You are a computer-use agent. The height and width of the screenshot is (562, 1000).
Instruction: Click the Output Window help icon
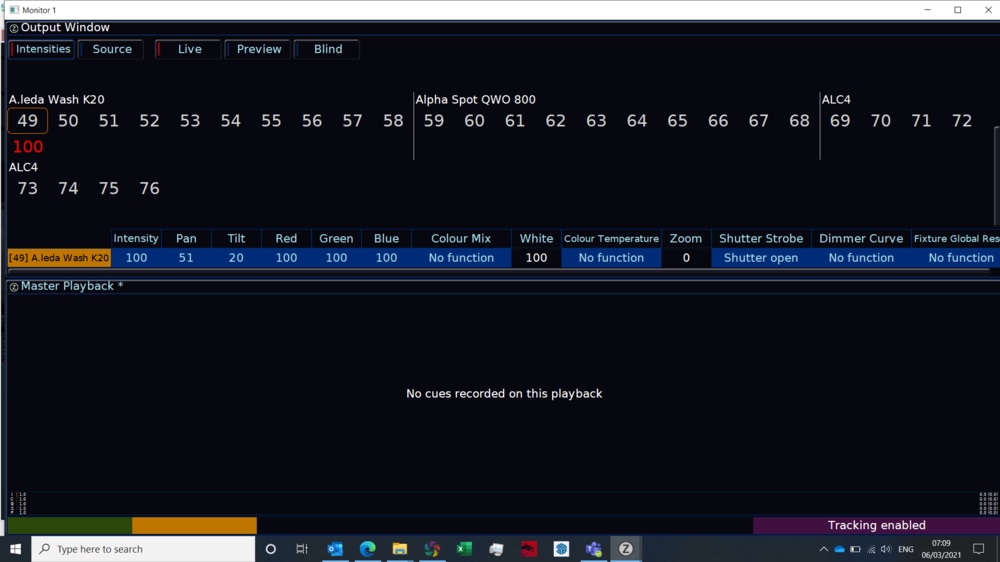13,28
